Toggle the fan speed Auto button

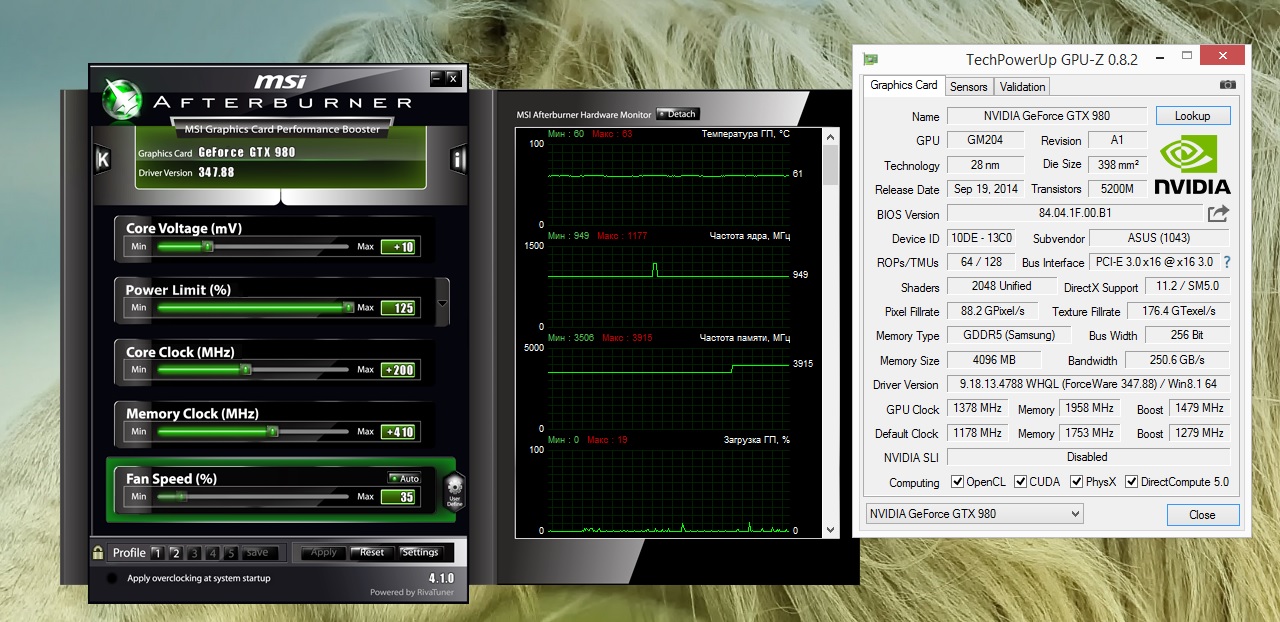point(404,478)
